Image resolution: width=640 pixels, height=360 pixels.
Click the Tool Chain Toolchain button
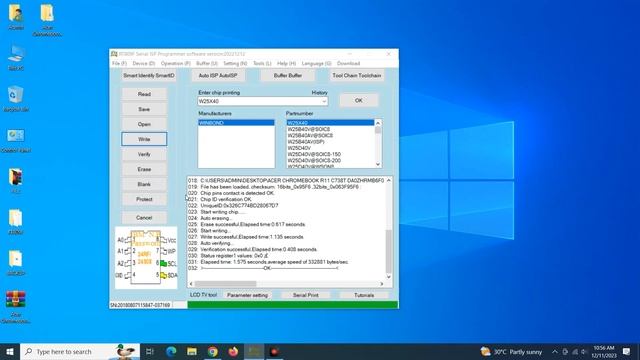point(357,76)
